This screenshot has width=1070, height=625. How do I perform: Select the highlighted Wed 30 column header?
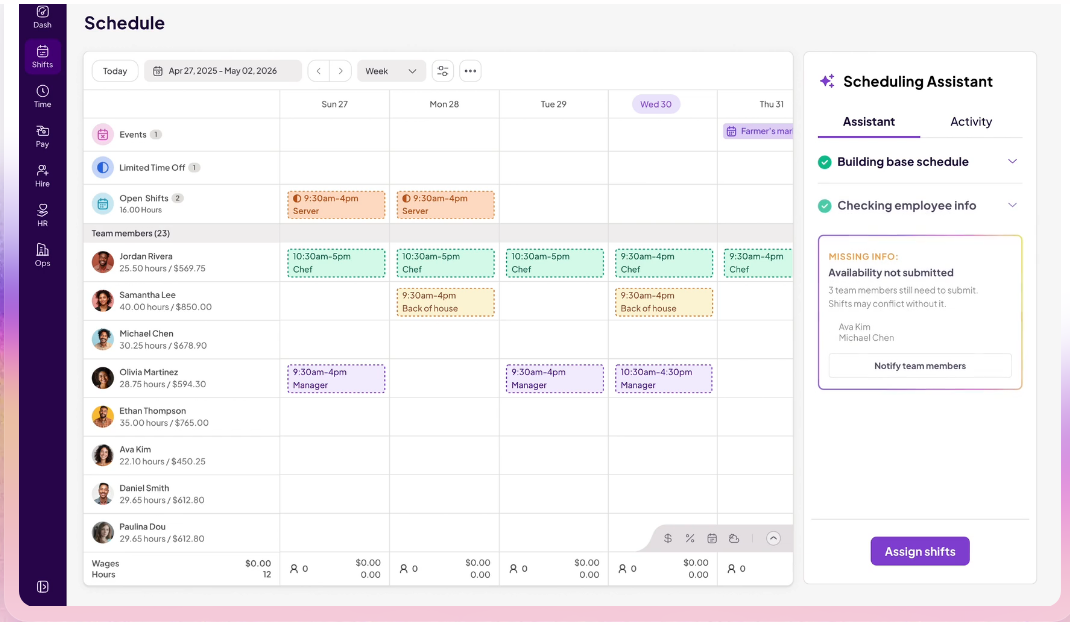656,104
